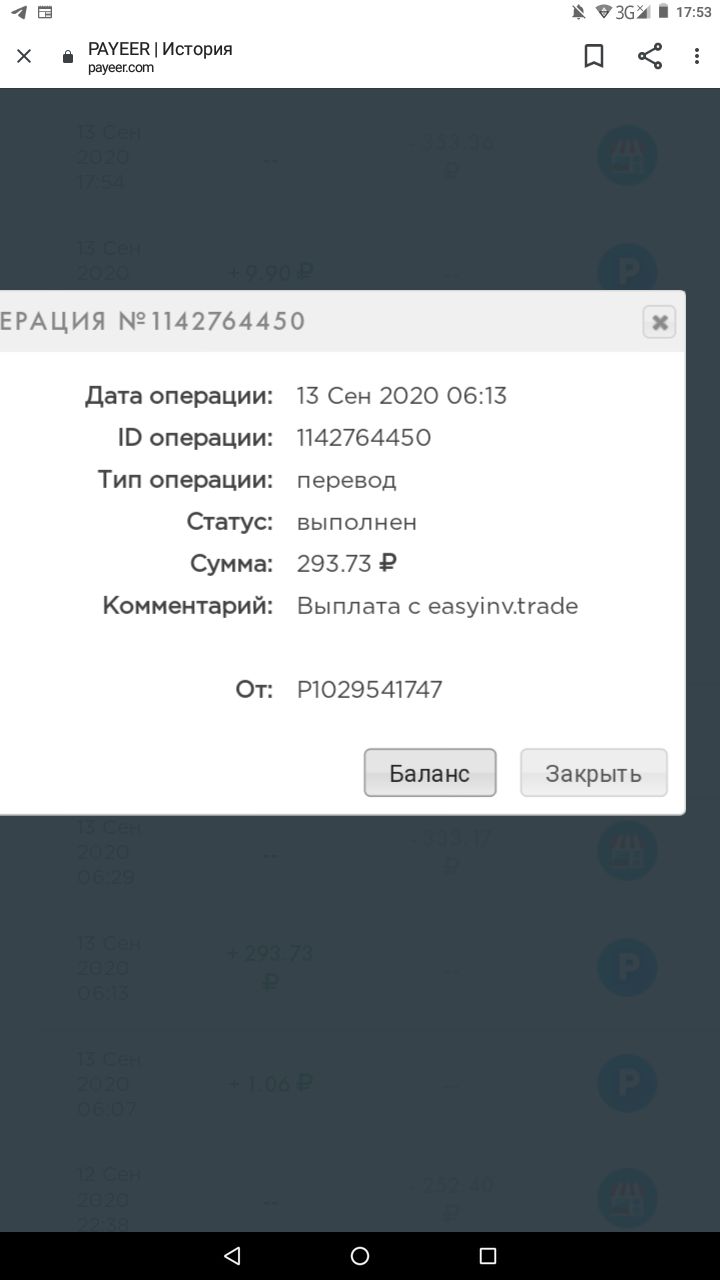Click the Баланс button
720x1280 pixels.
(x=430, y=773)
